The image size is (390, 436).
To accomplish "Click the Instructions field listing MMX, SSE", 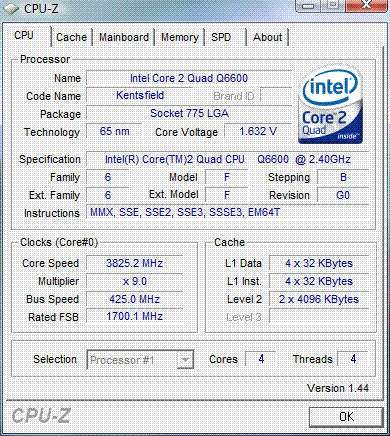I will 228,212.
